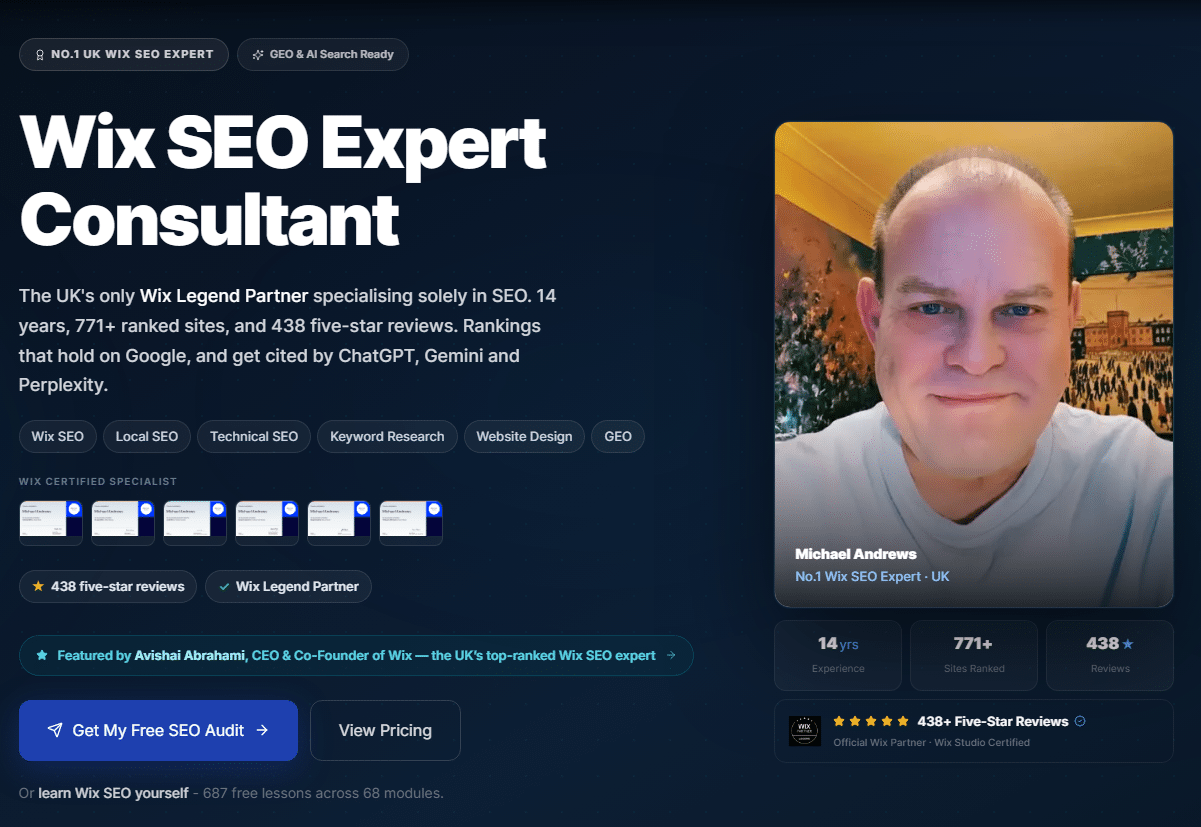The image size is (1201, 827).
Task: Click the 438+ Five-Star Reviews text
Action: [x=993, y=721]
